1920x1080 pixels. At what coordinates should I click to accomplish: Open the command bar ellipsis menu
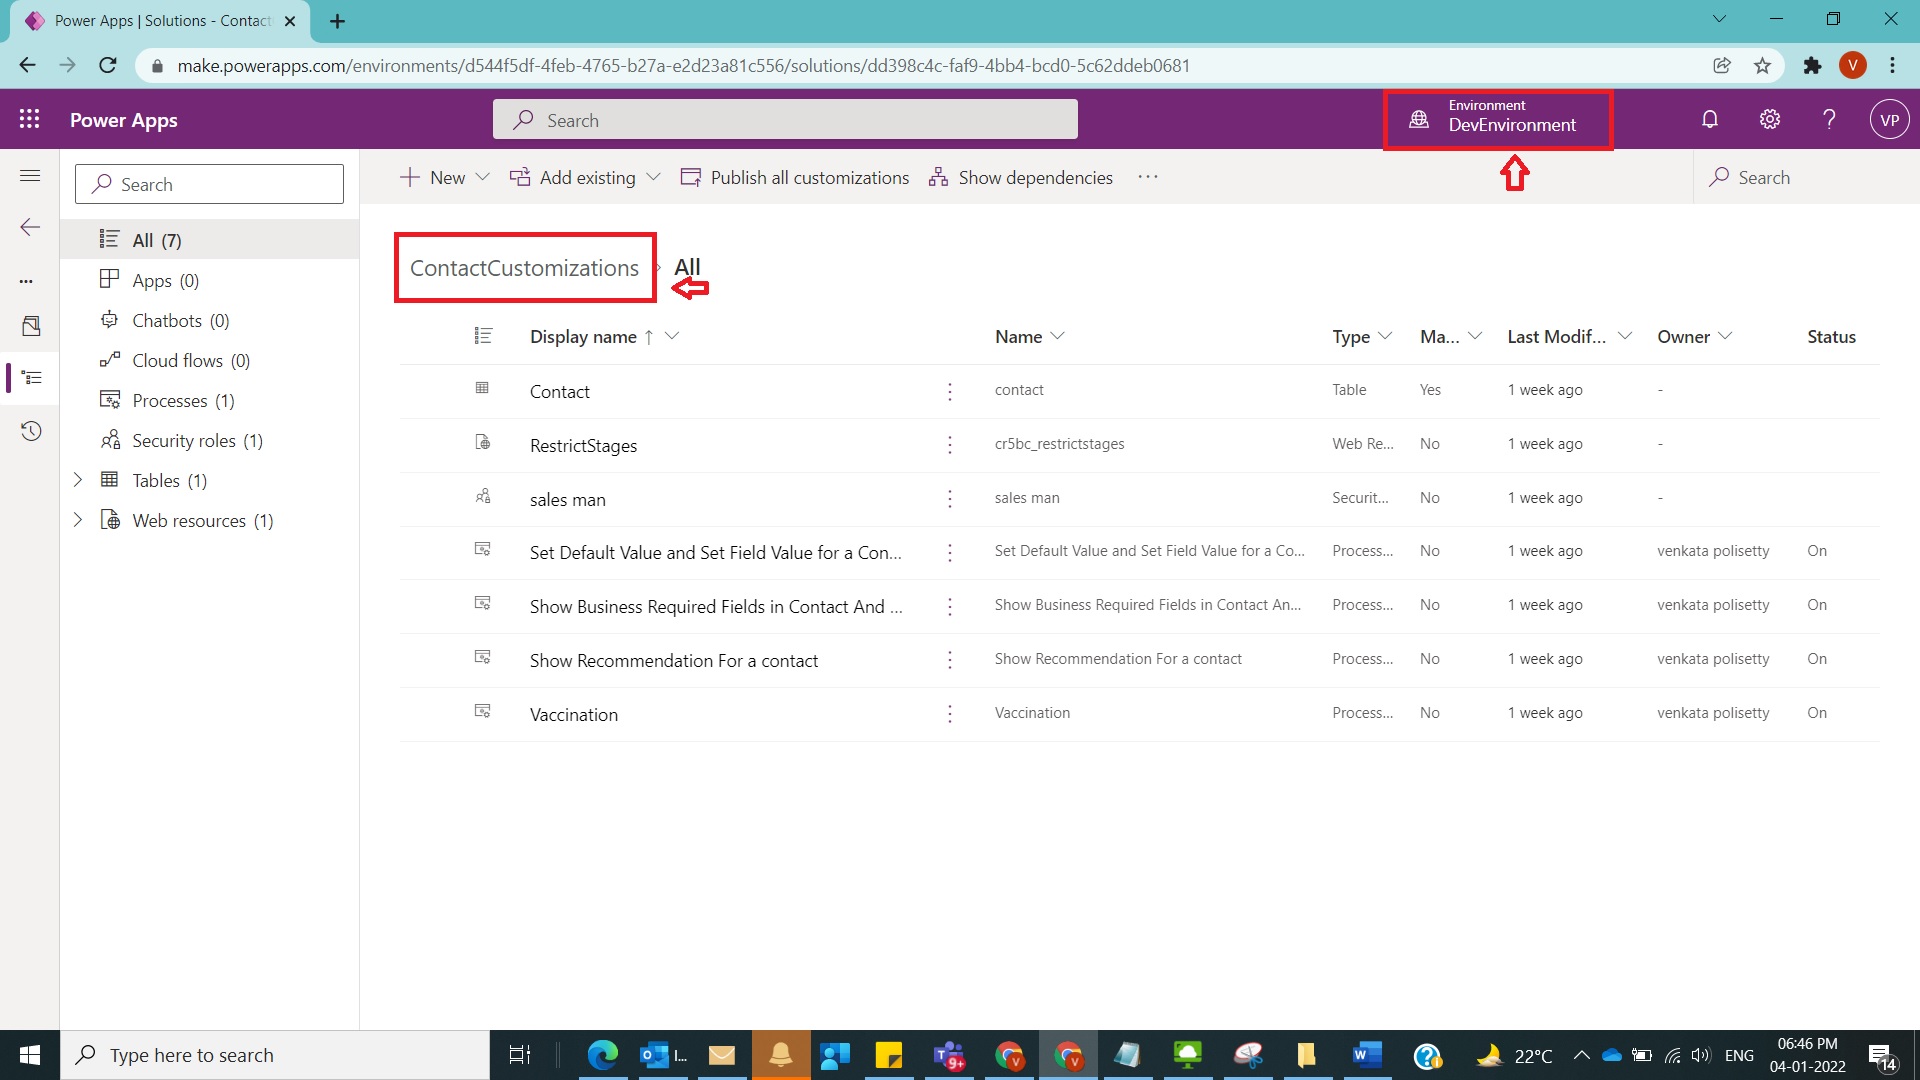(x=1147, y=177)
